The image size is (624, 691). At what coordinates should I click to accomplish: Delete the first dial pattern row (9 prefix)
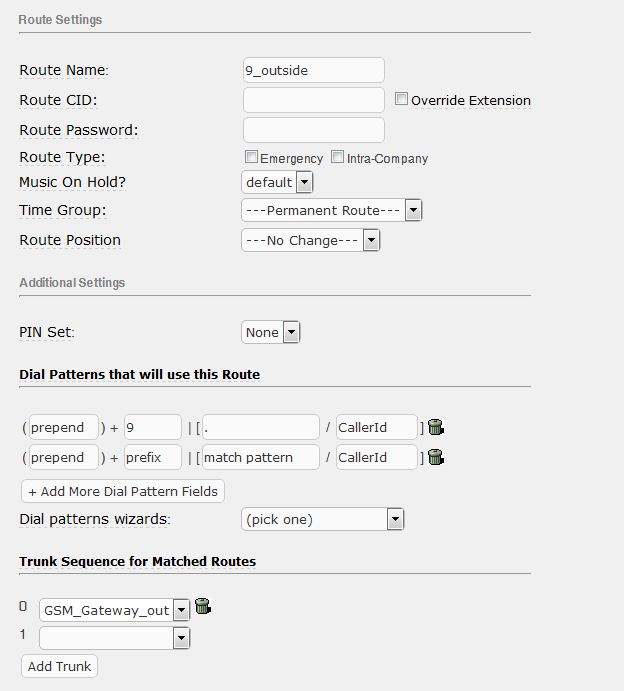(435, 427)
